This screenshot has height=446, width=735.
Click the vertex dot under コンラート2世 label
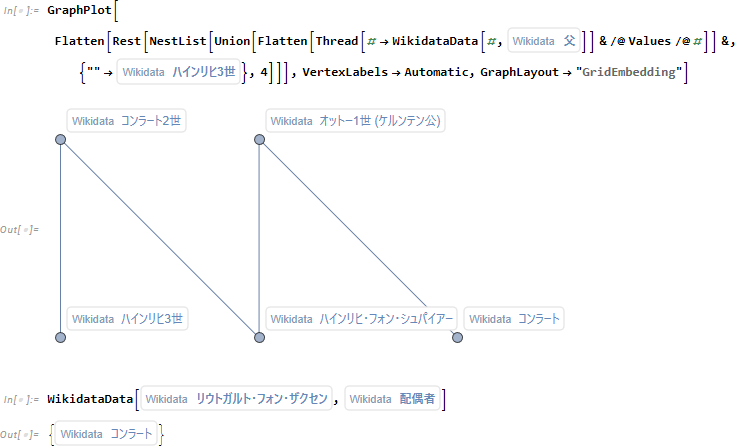60,140
